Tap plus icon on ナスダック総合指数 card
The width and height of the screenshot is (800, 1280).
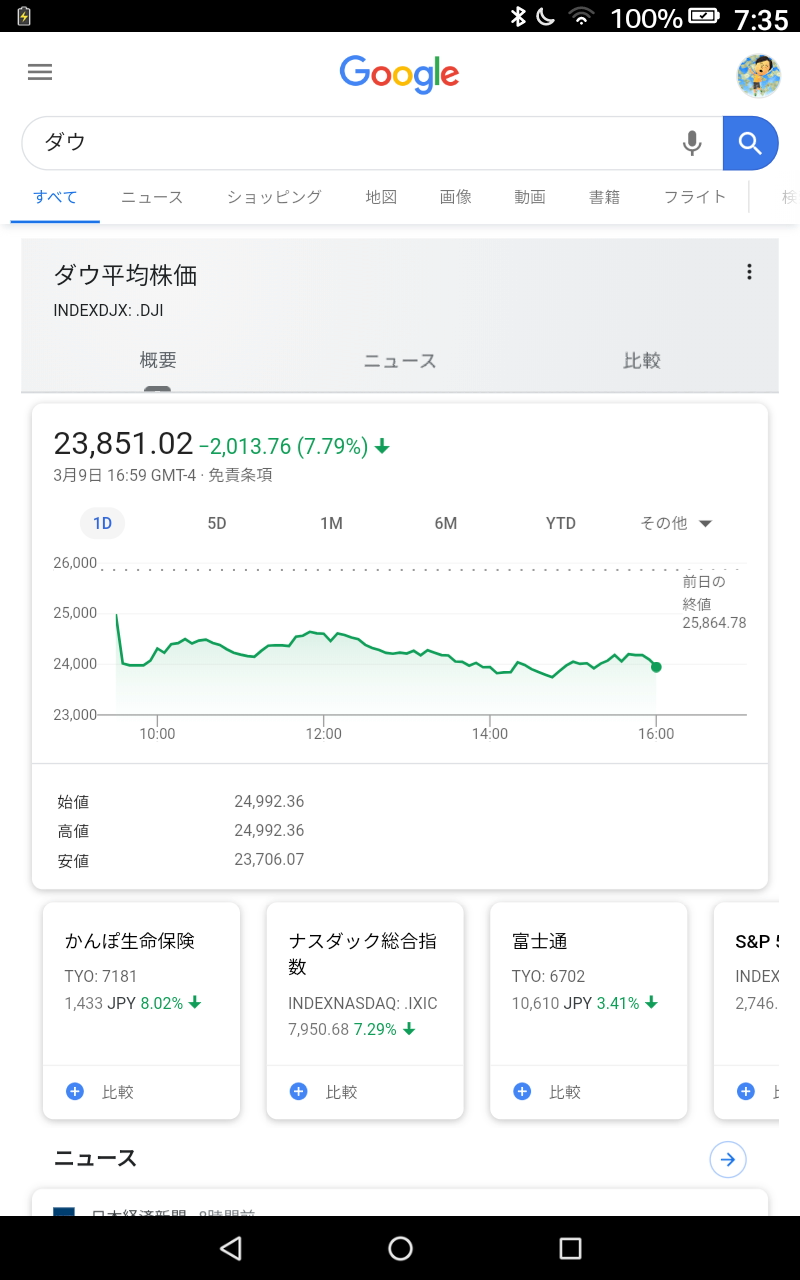(x=299, y=1091)
